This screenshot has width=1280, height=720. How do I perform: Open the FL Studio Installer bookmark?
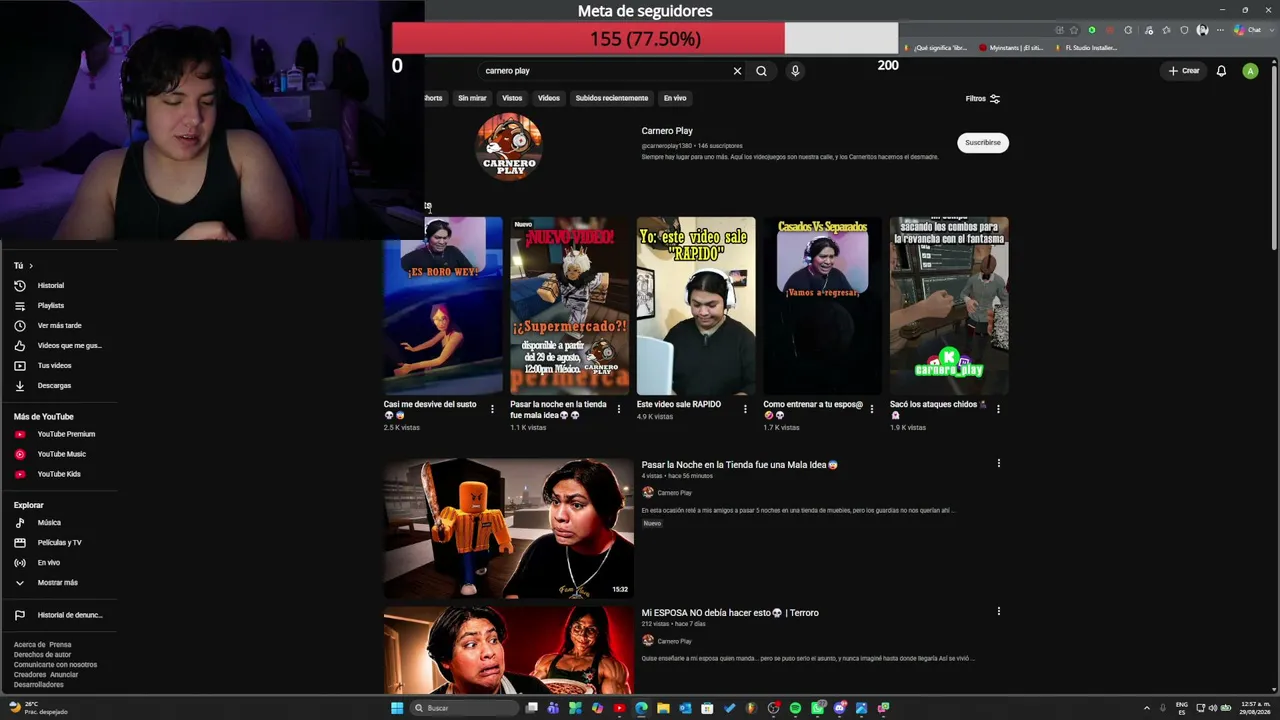point(1087,48)
